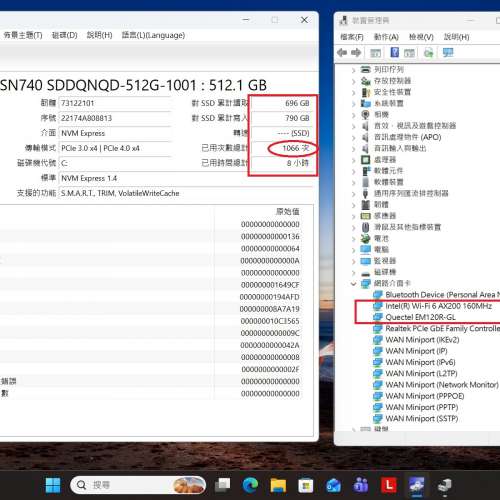
Task: Expand the 軟體元件 category
Action: click(354, 171)
